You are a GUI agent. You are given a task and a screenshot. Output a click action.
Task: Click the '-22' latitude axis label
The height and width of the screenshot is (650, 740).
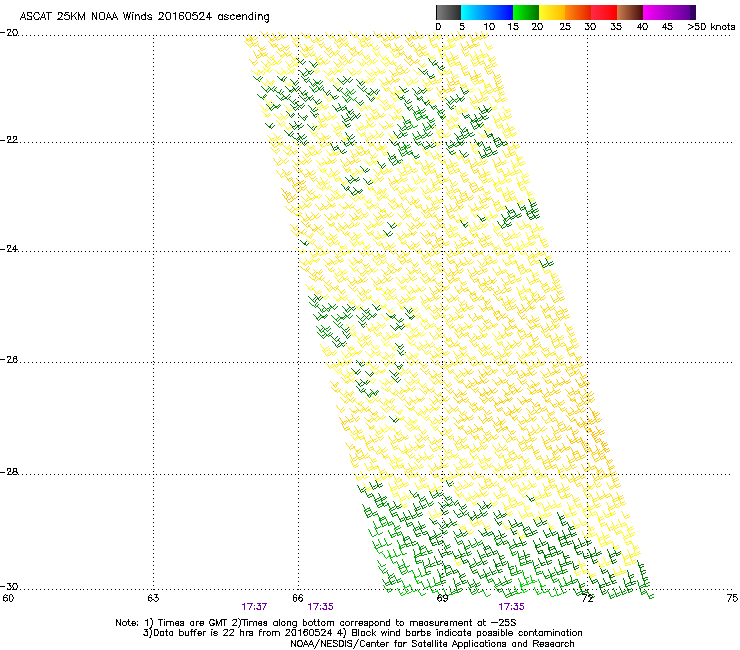coord(9,140)
